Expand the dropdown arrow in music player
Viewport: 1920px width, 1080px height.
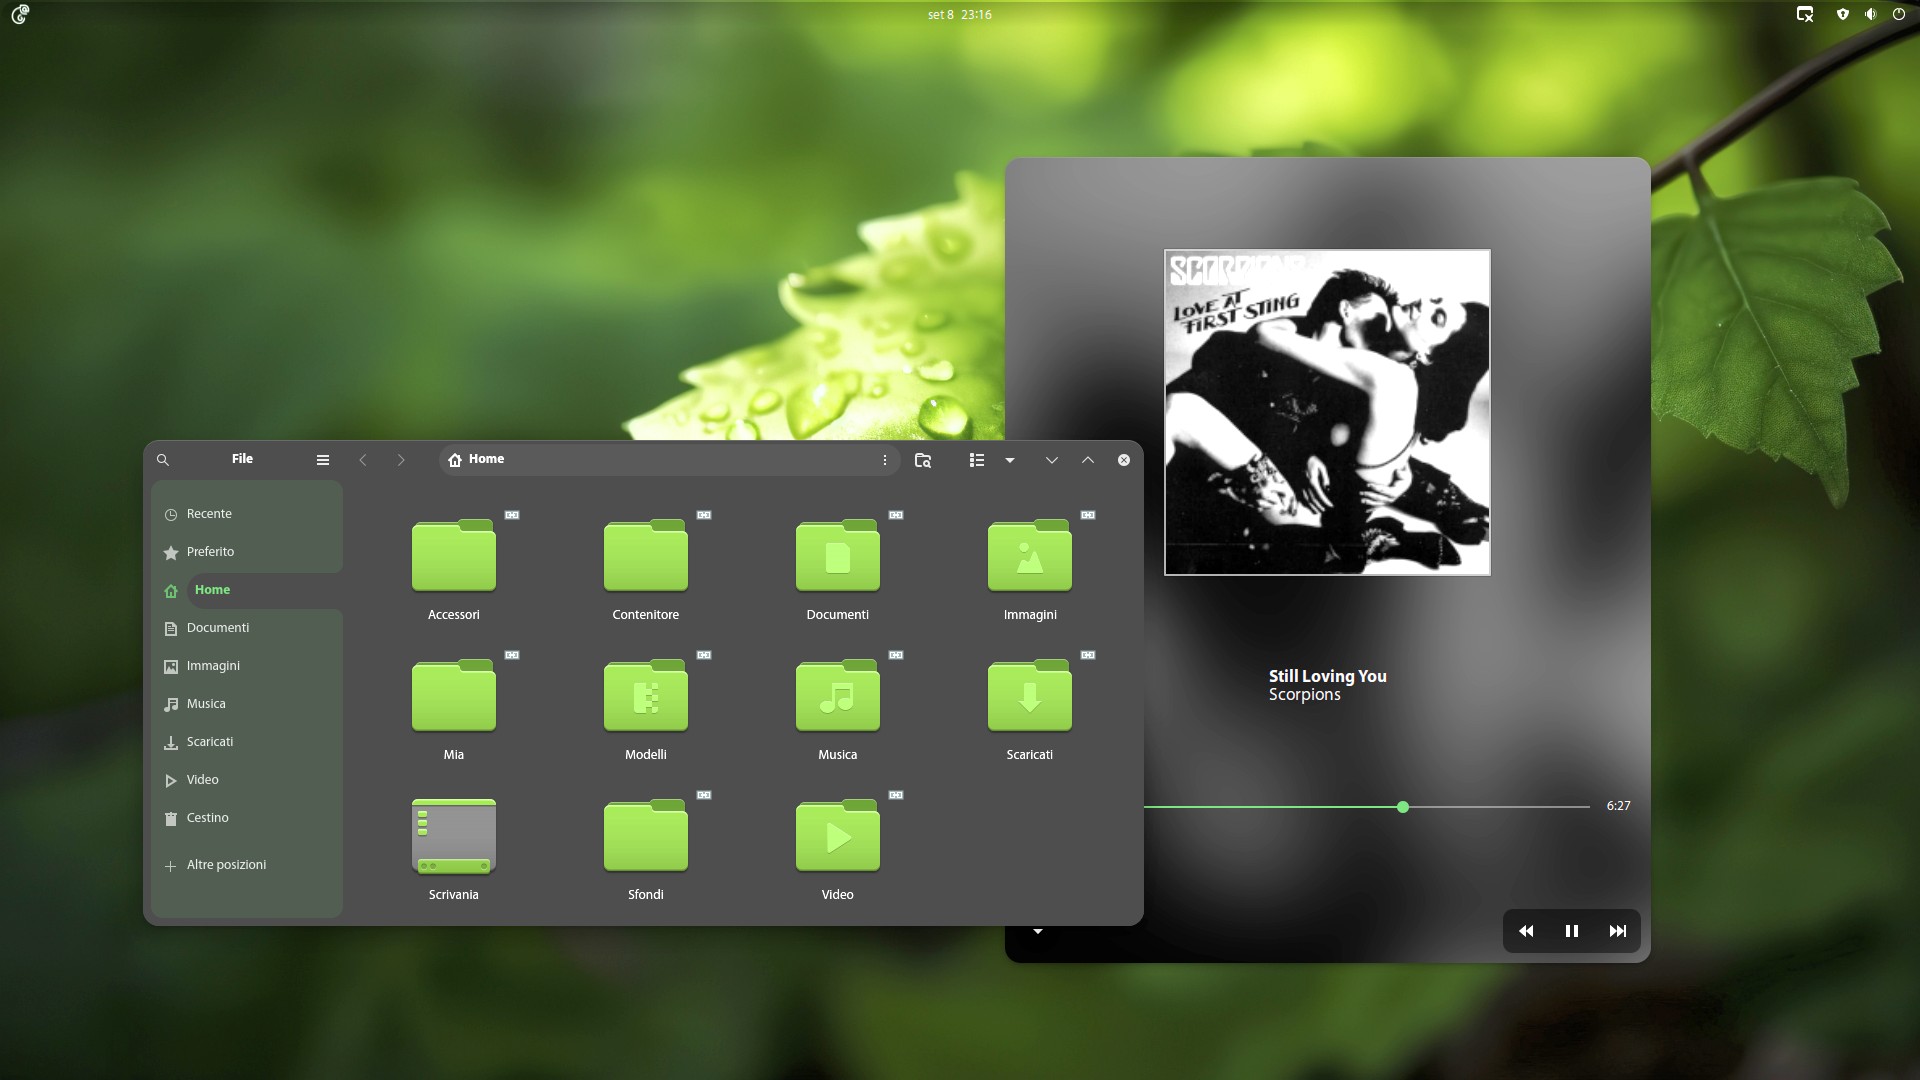click(1038, 931)
